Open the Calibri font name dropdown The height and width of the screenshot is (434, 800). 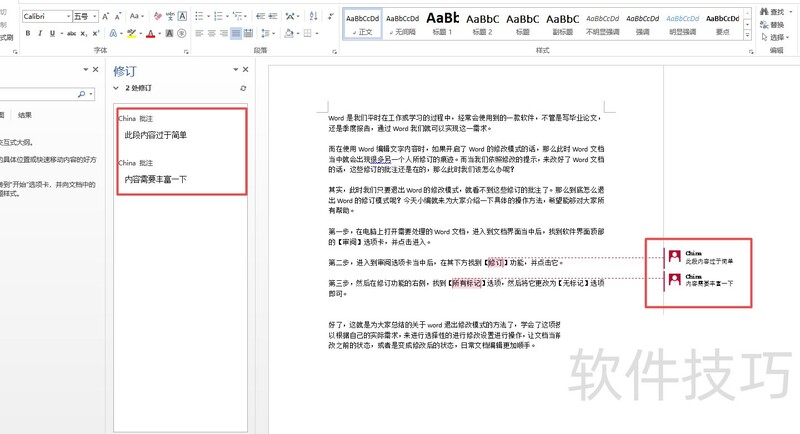click(67, 16)
